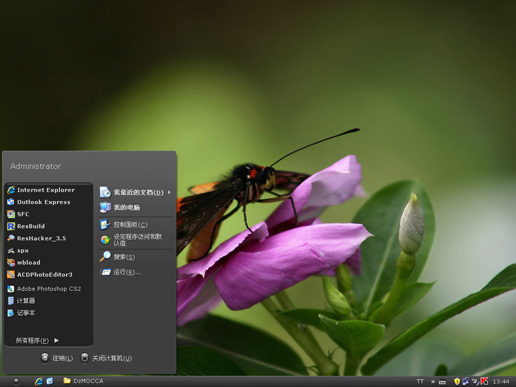
Task: Click the yellow shield security tray icon
Action: click(x=457, y=381)
